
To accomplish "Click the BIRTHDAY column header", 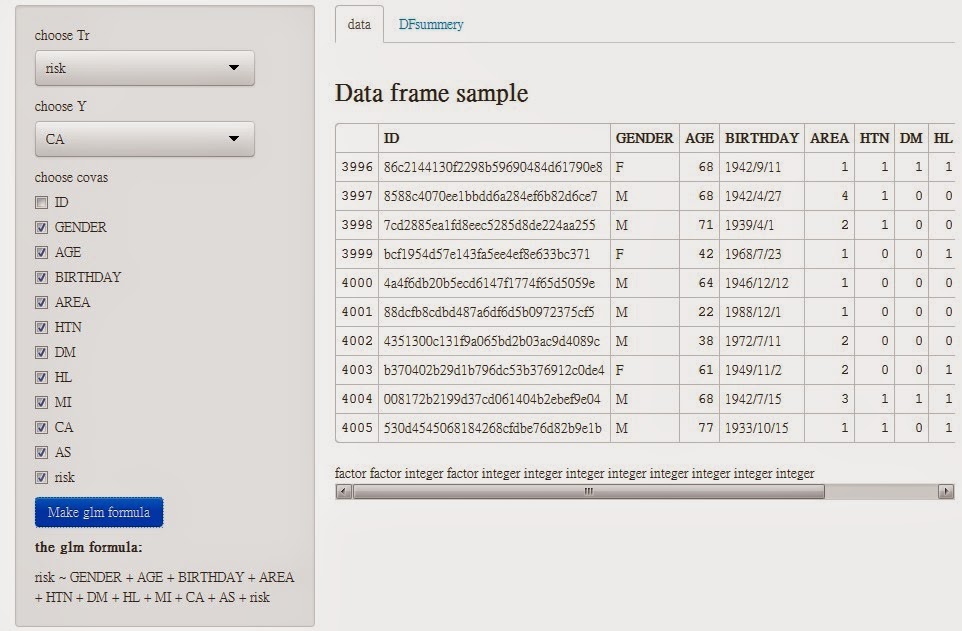I will pos(761,138).
